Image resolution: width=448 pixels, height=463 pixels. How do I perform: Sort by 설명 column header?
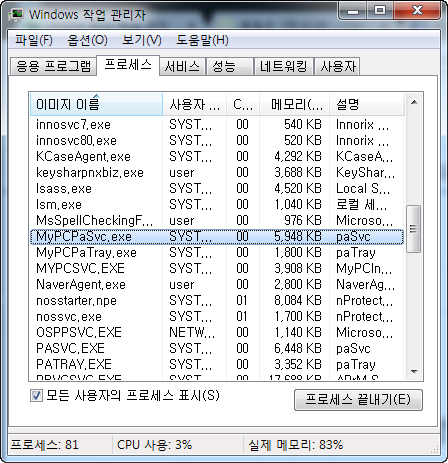[x=367, y=105]
